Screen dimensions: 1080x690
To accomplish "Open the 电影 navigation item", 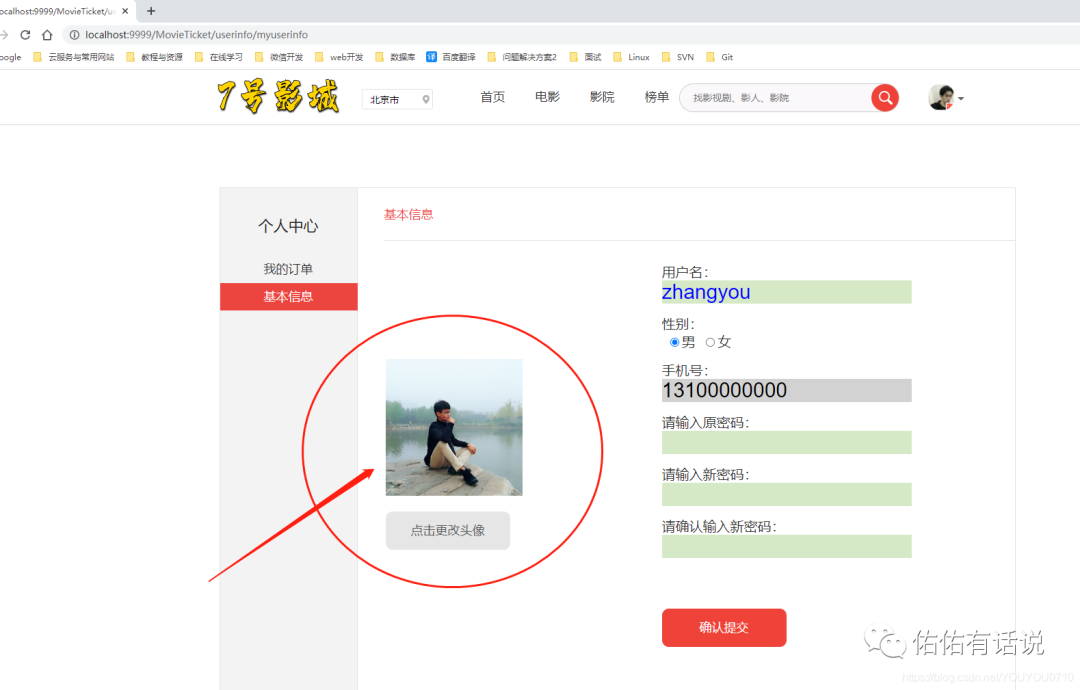I will click(548, 97).
